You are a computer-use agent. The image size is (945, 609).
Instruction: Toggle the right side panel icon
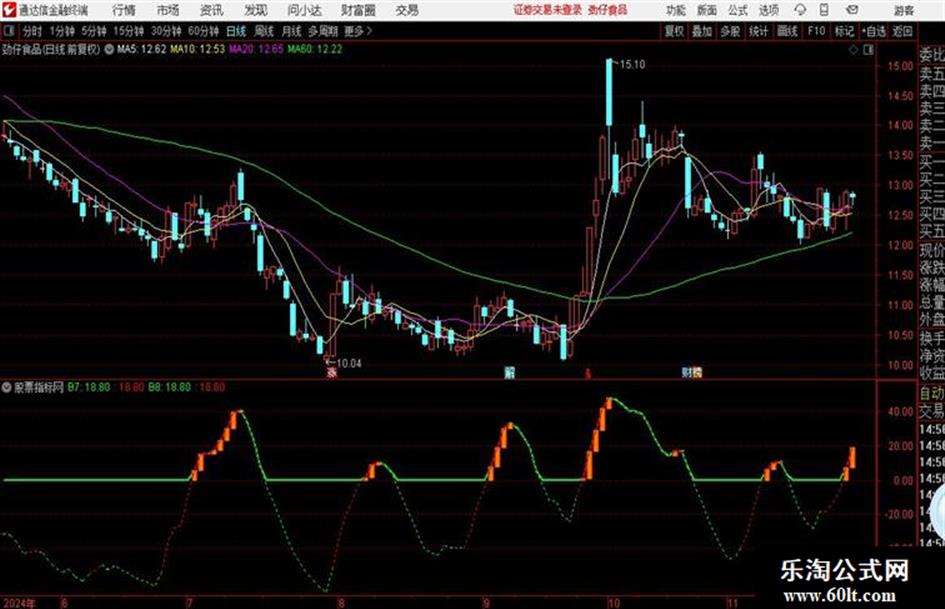click(x=868, y=50)
